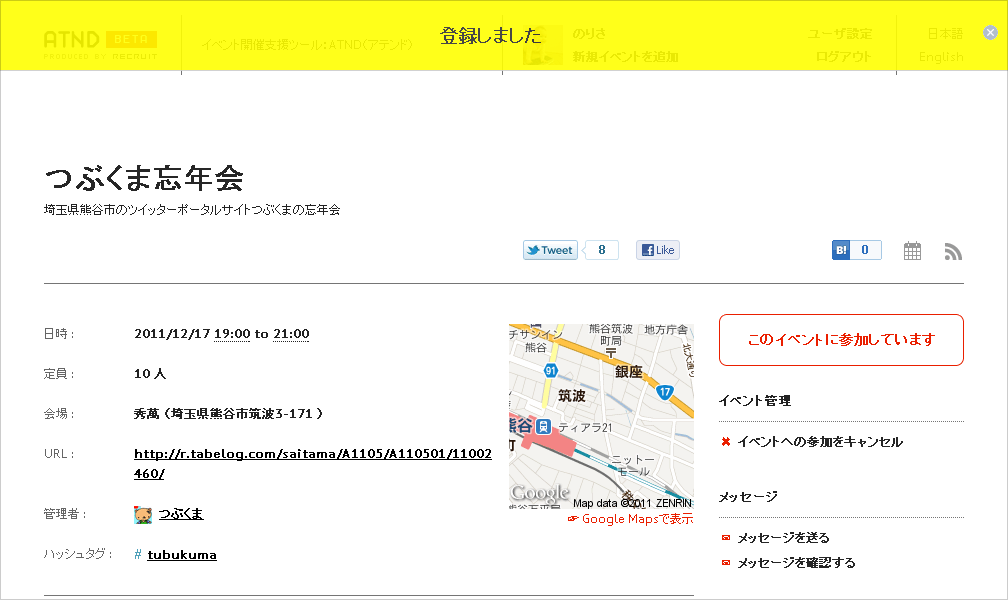Viewport: 1008px width, 600px height.
Task: Open organizer つぶくま profile link
Action: tap(181, 514)
